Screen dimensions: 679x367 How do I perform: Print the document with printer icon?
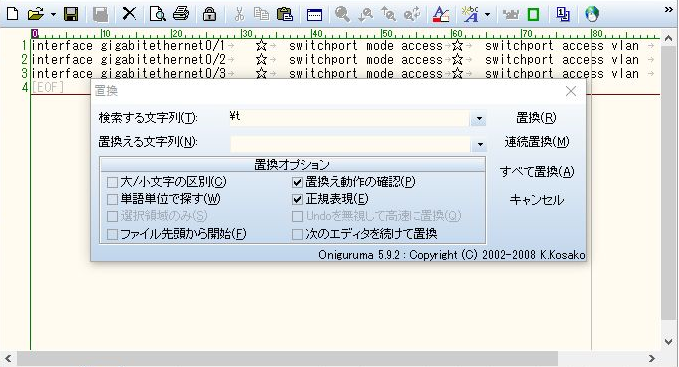[x=181, y=14]
